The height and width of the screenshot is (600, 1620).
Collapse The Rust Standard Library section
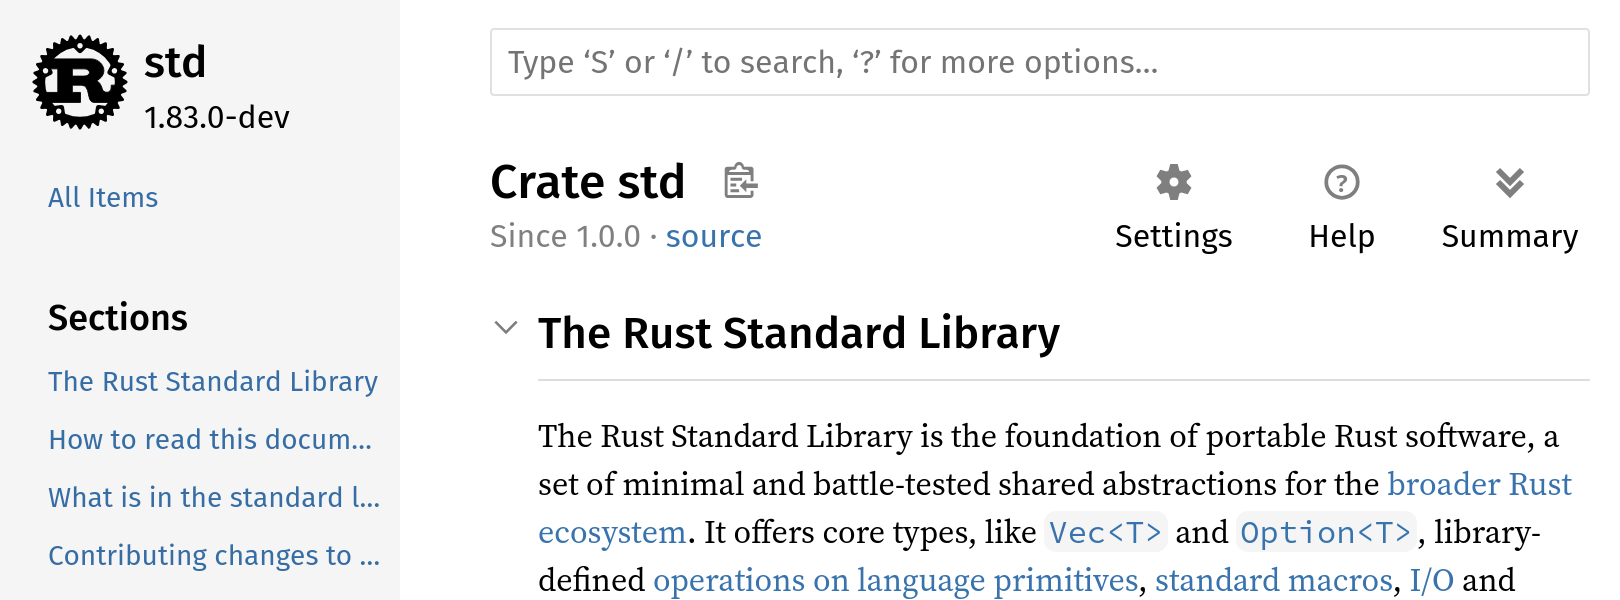(x=506, y=327)
